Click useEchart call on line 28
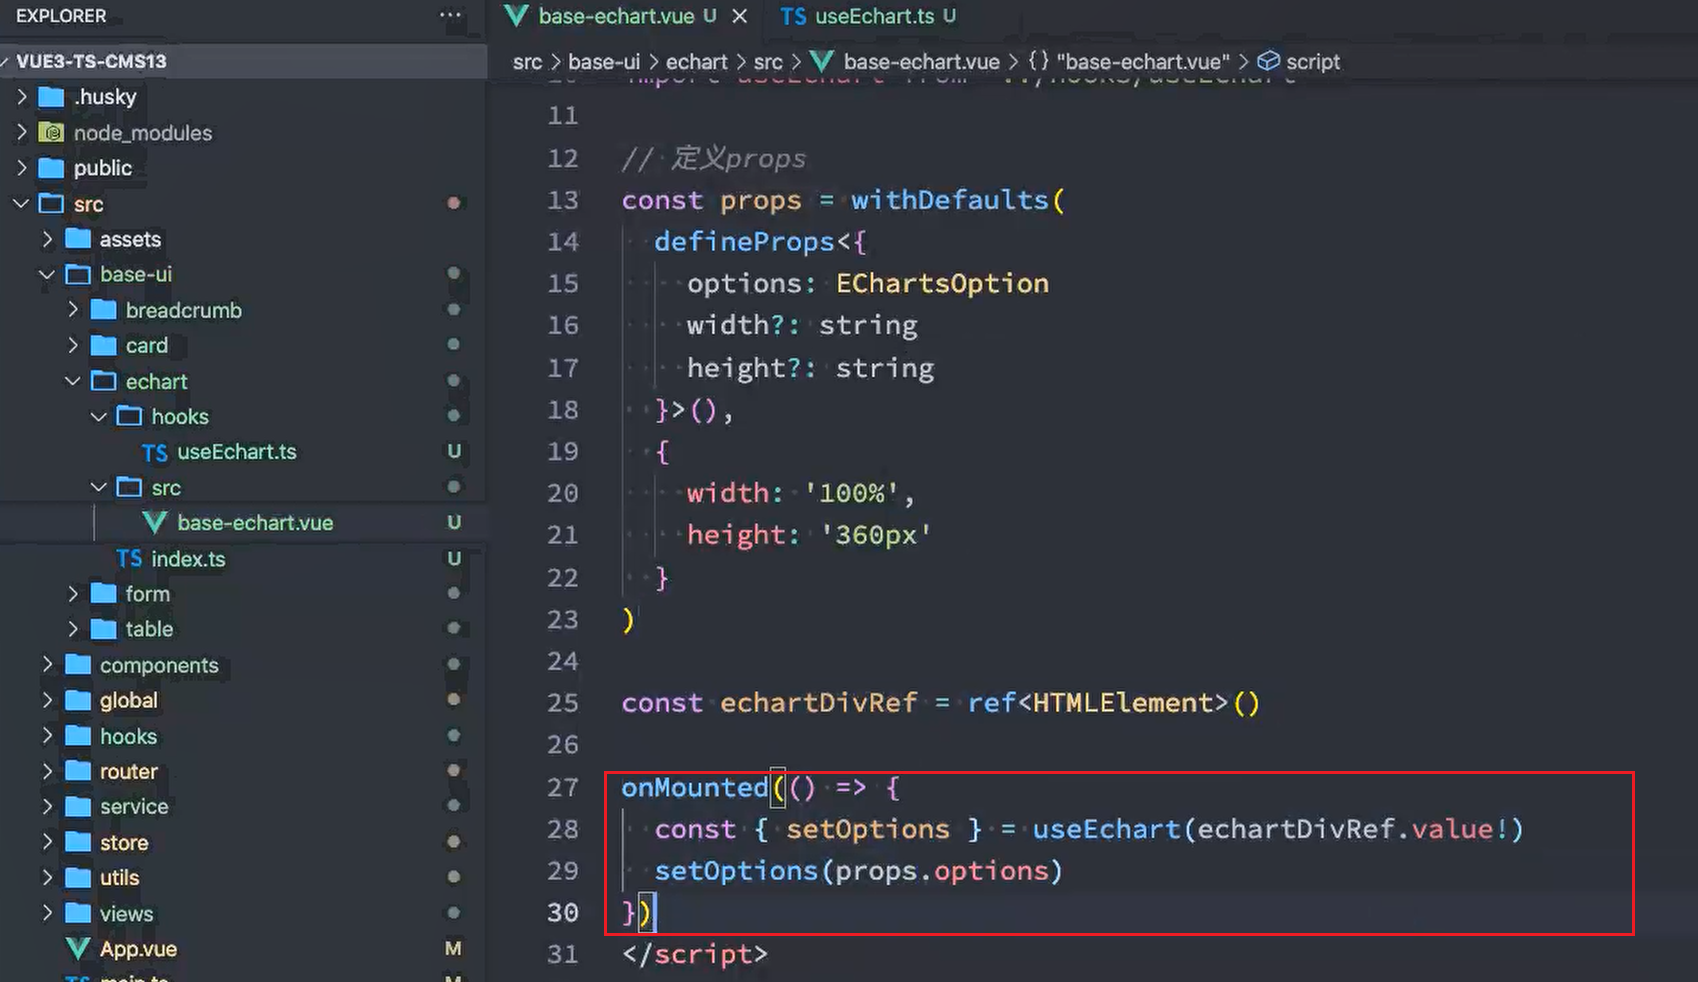Viewport: 1698px width, 982px height. (1106, 829)
